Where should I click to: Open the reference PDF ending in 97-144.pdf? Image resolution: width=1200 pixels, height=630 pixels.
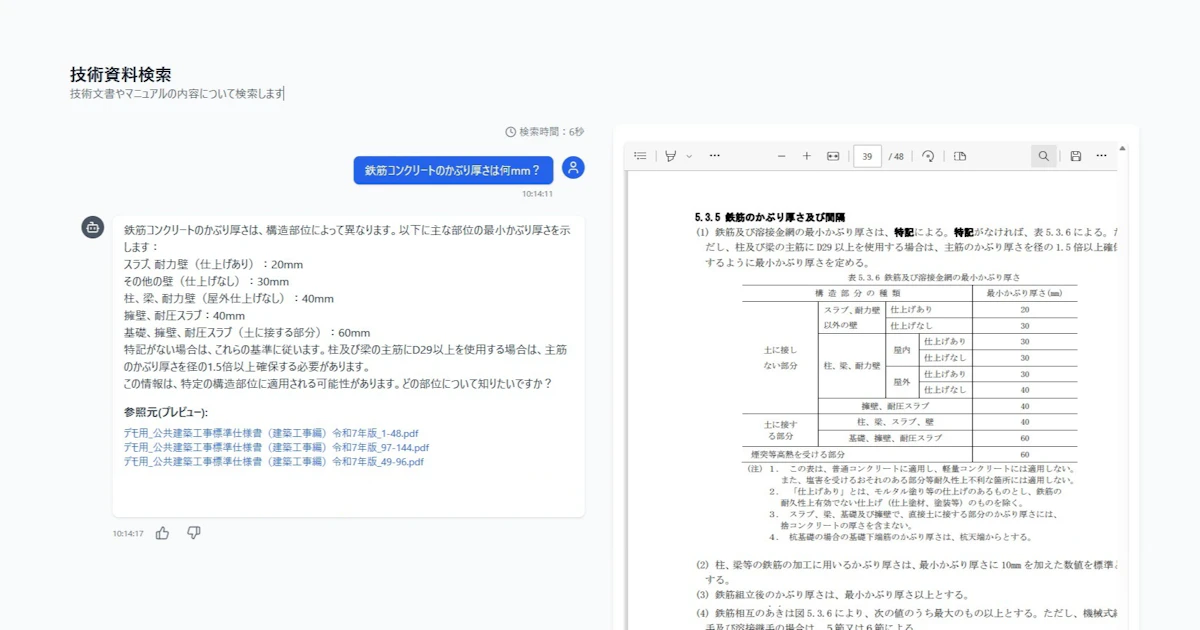pos(276,448)
